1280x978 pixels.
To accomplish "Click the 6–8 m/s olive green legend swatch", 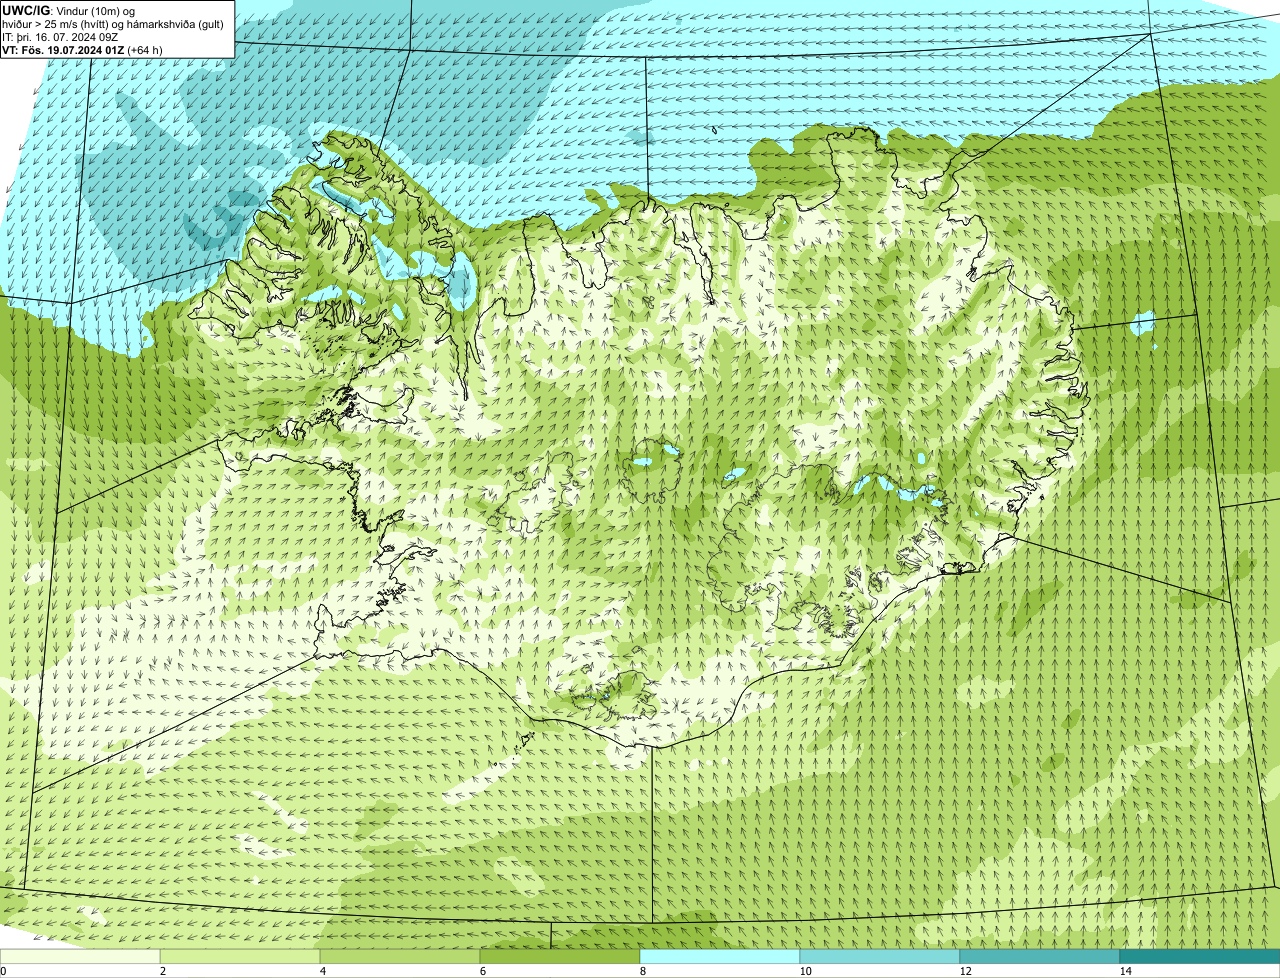I will [560, 957].
